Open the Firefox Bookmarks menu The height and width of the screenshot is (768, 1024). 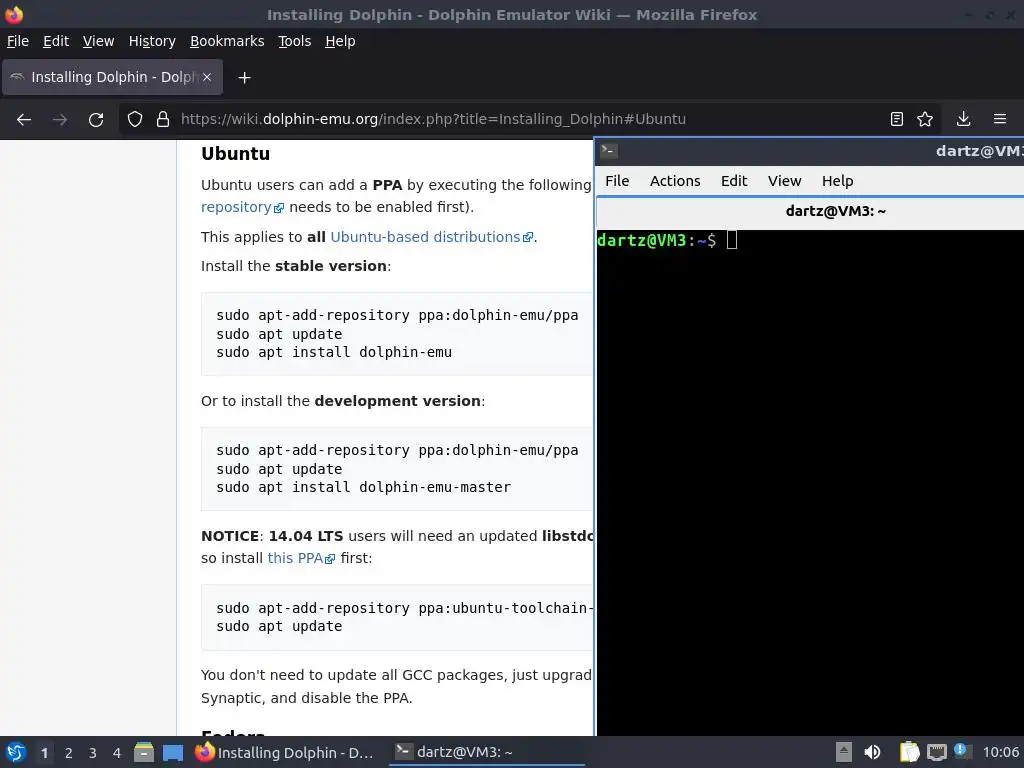click(x=227, y=41)
